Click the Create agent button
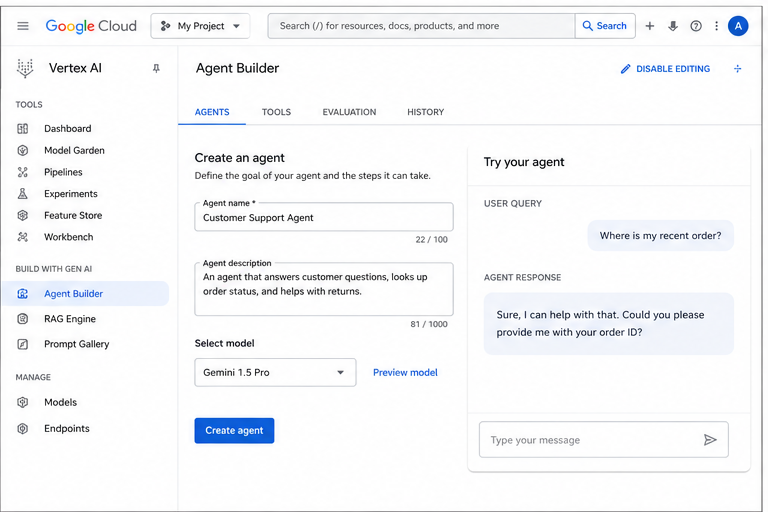The height and width of the screenshot is (512, 768). [234, 431]
